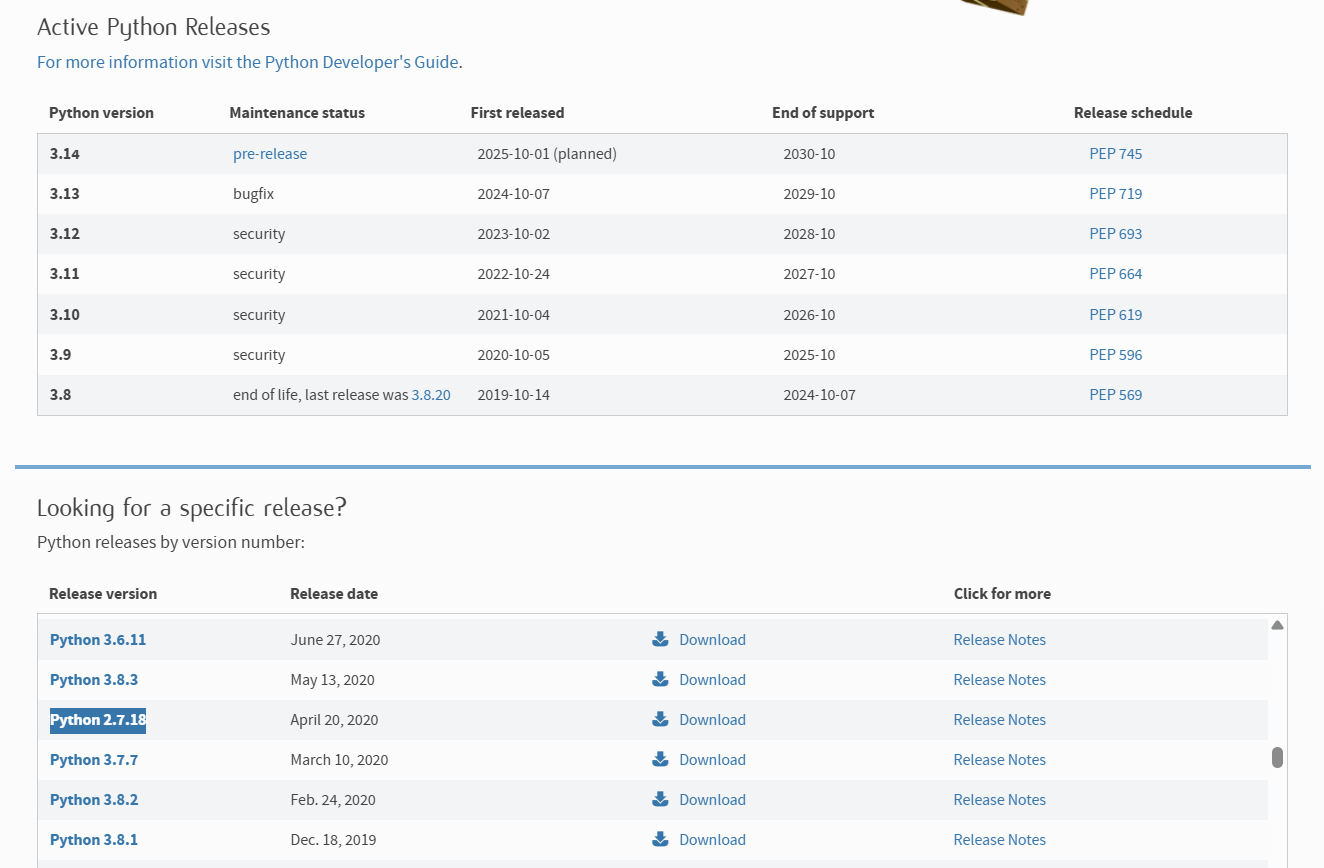Click the 2025-10-01 (planned) release date
The height and width of the screenshot is (868, 1324).
pyautogui.click(x=547, y=154)
